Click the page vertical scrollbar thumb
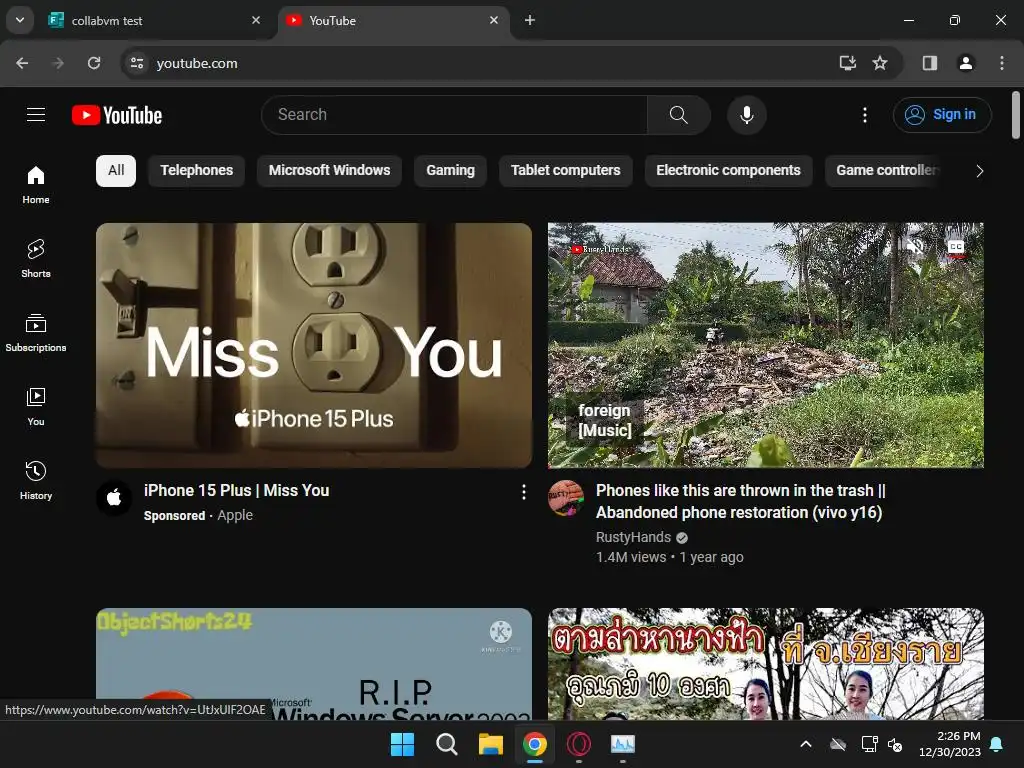Viewport: 1024px width, 768px height. pos(1016,116)
